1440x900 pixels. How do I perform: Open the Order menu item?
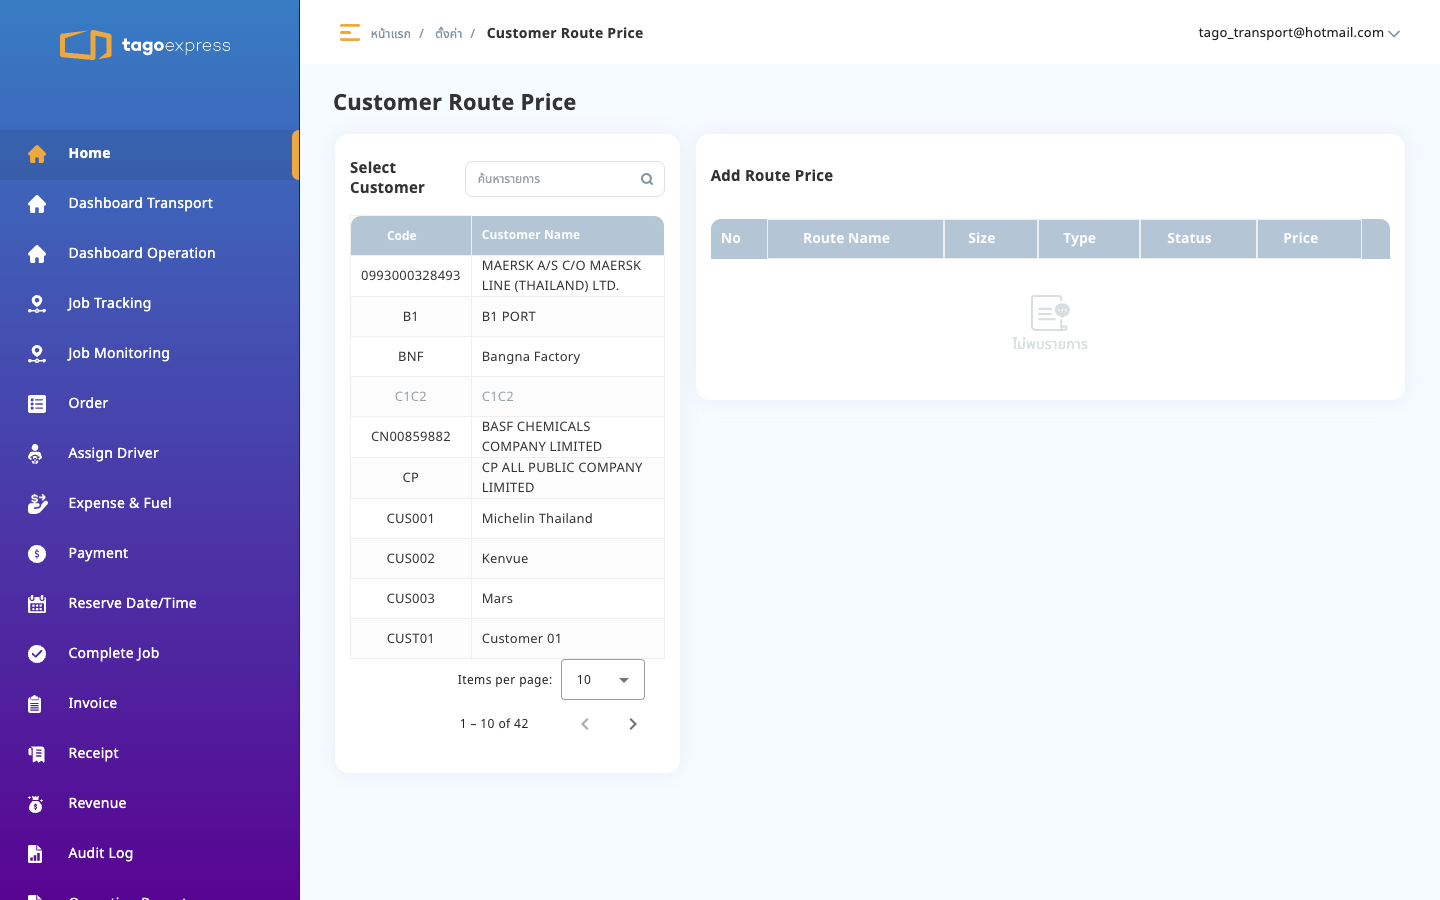click(x=150, y=404)
